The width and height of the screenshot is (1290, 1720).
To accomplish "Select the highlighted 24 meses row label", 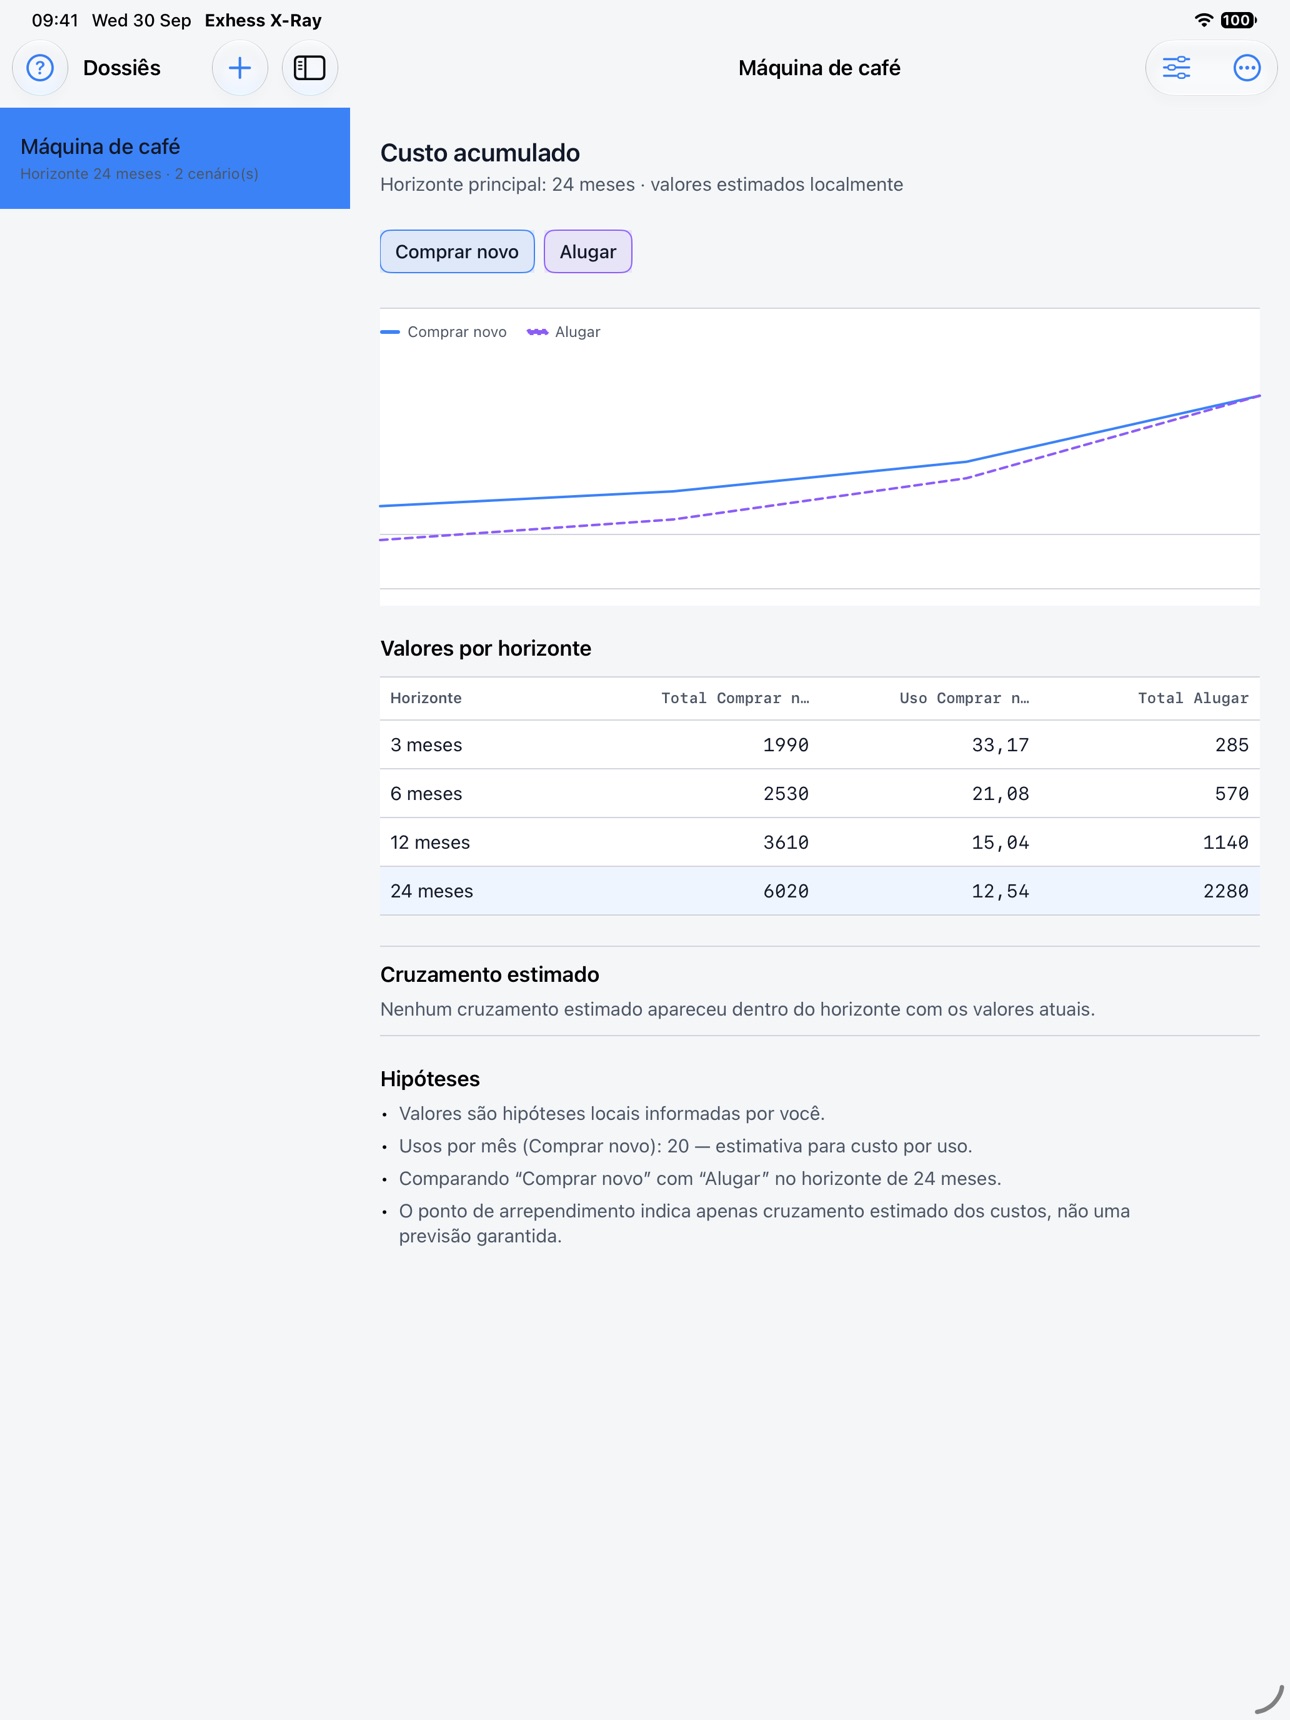I will (432, 891).
